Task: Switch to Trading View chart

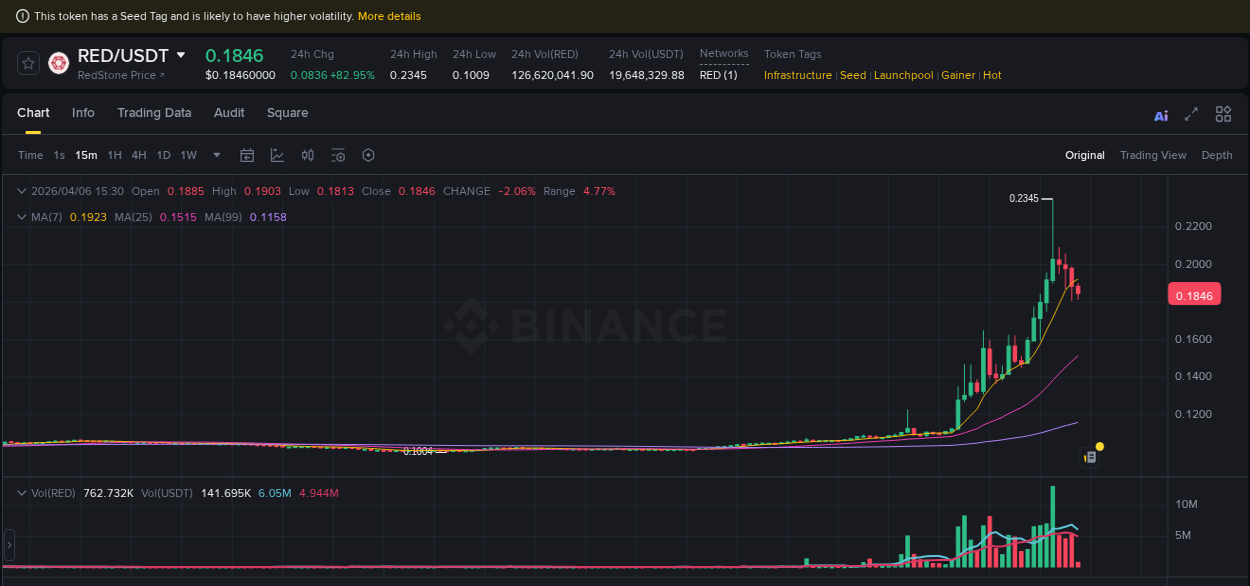Action: coord(1153,155)
